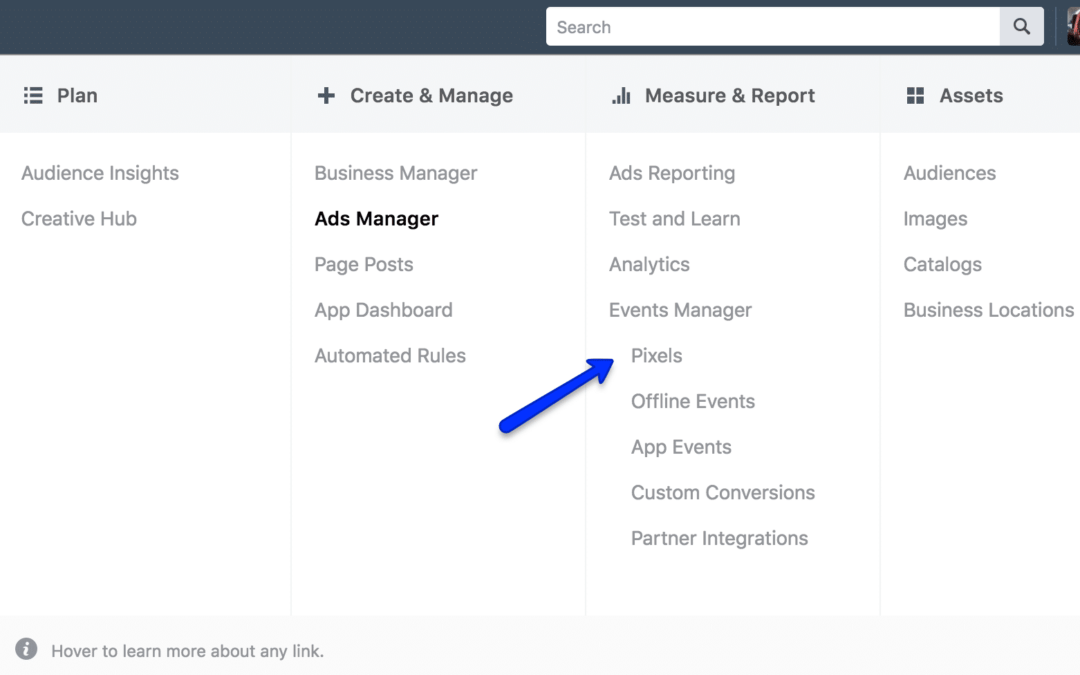Click the info icon in the footer
The image size is (1080, 675).
tap(26, 649)
